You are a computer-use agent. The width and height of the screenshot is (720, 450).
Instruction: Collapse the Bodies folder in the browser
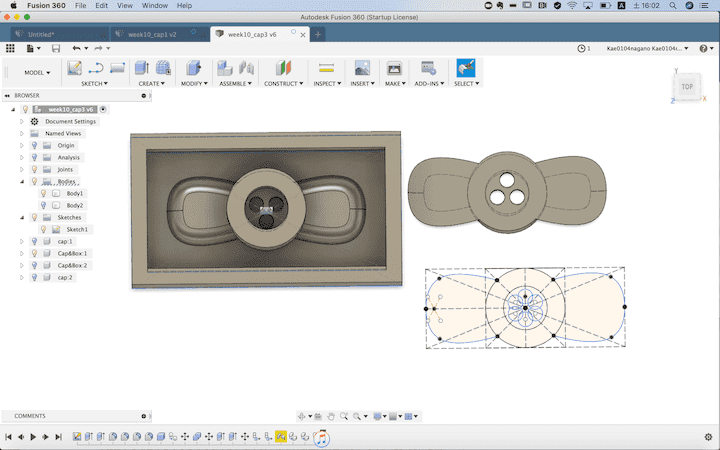[22, 181]
